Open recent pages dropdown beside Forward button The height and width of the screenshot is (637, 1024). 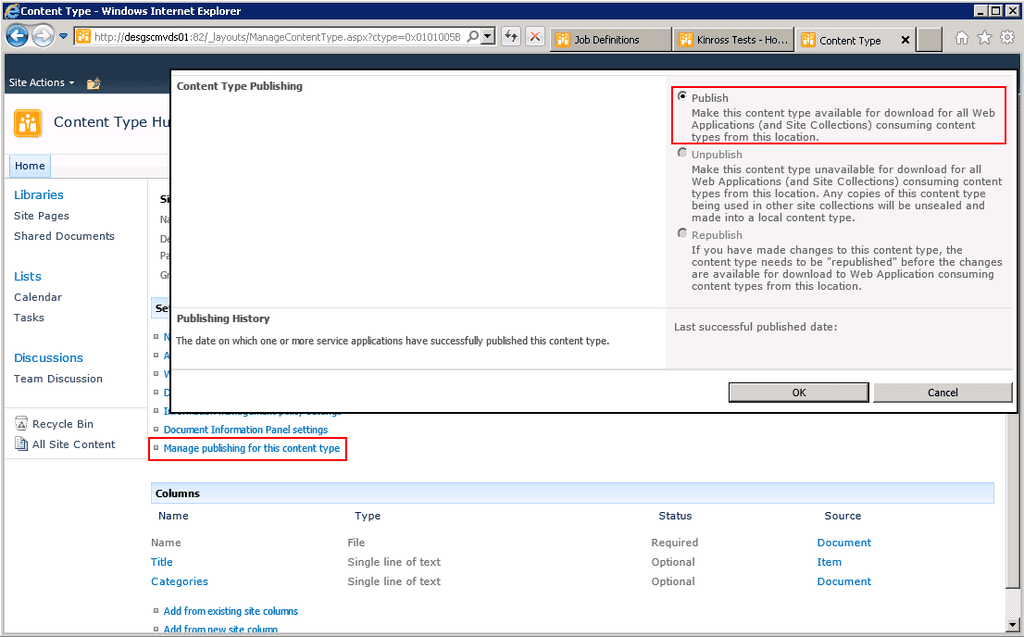point(64,37)
